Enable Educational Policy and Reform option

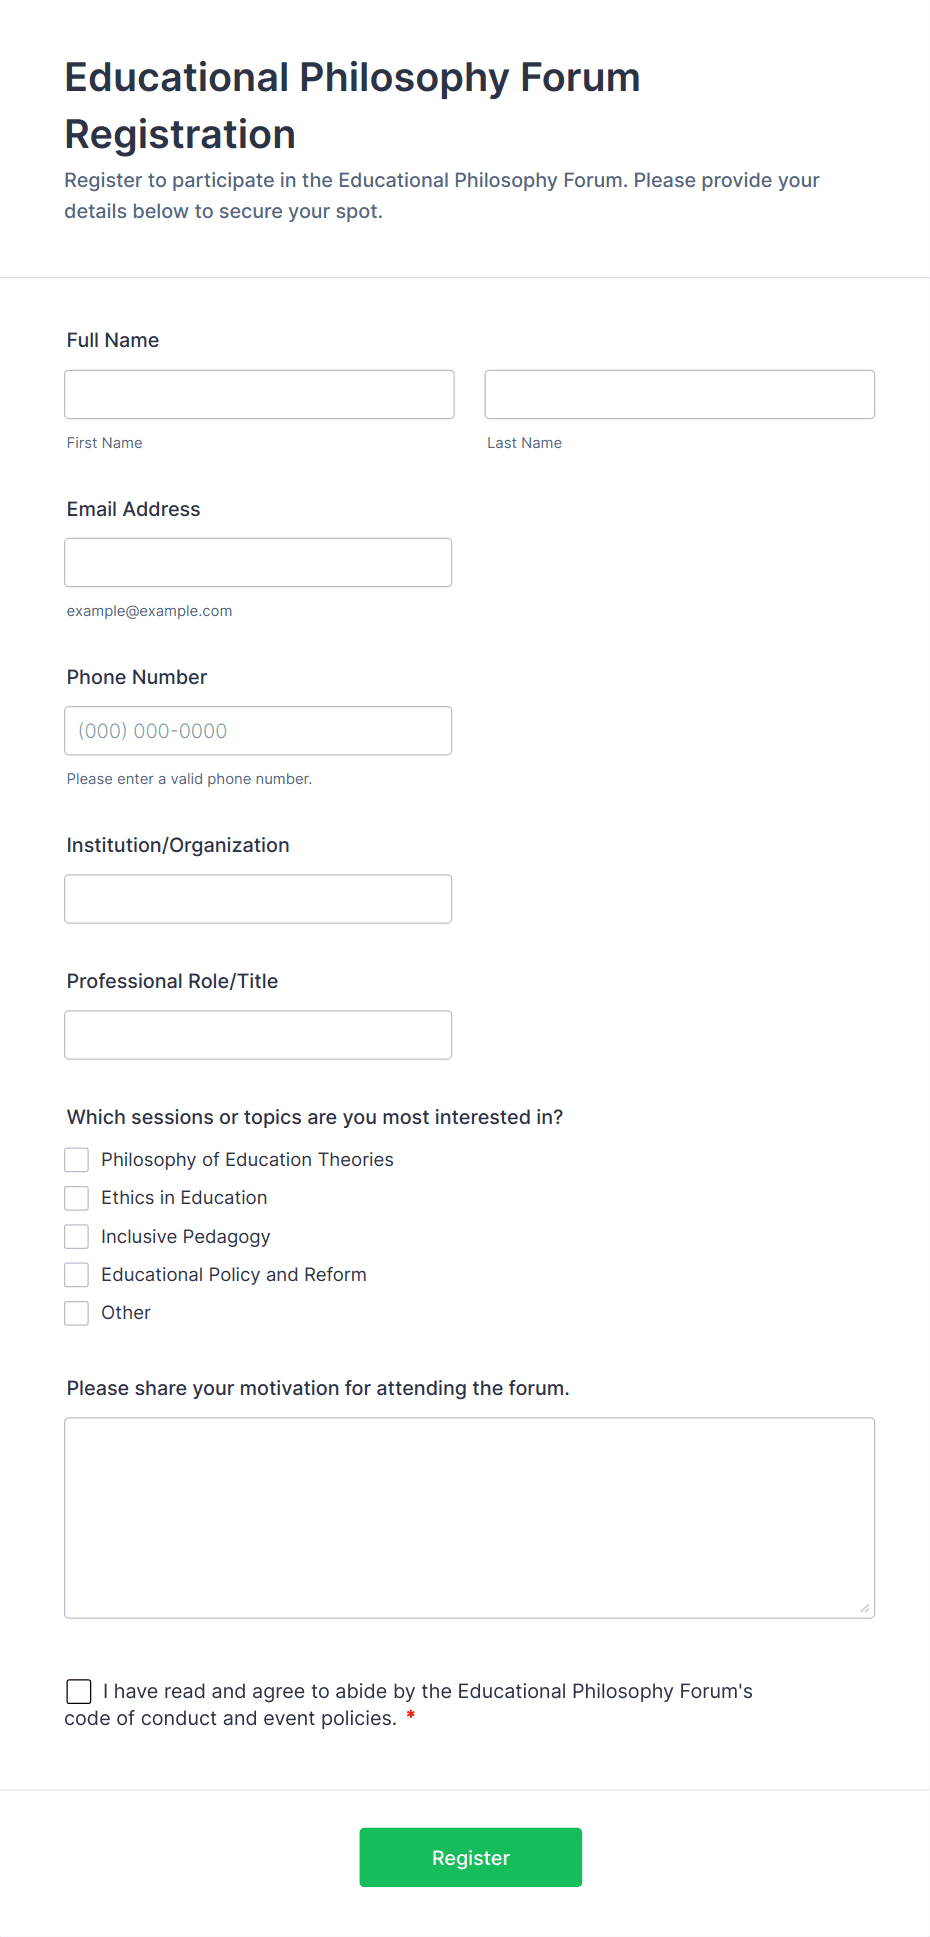pyautogui.click(x=77, y=1274)
